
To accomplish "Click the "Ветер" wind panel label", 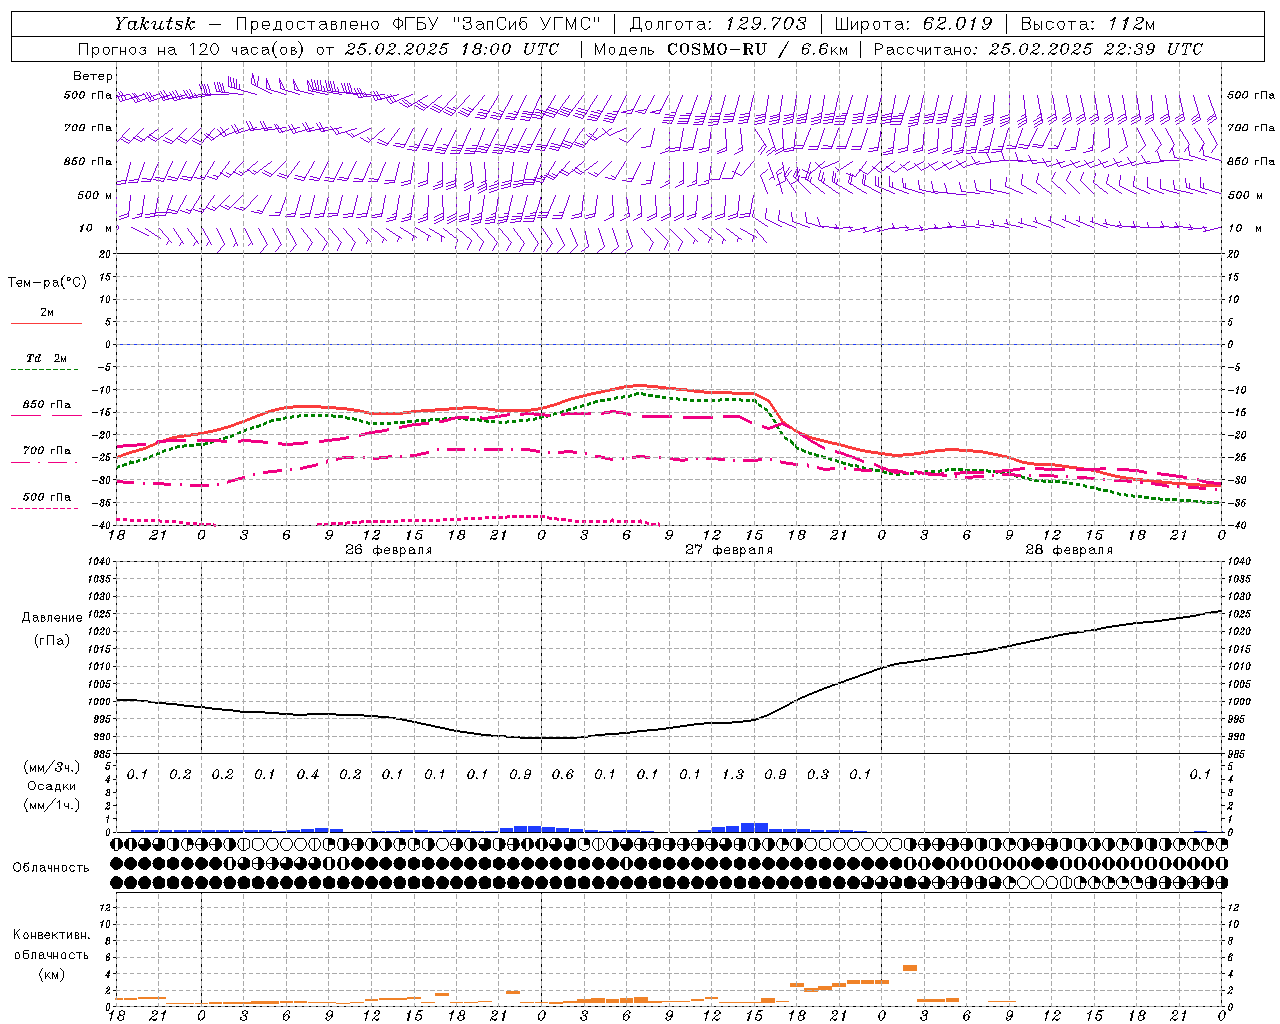I will coord(93,76).
